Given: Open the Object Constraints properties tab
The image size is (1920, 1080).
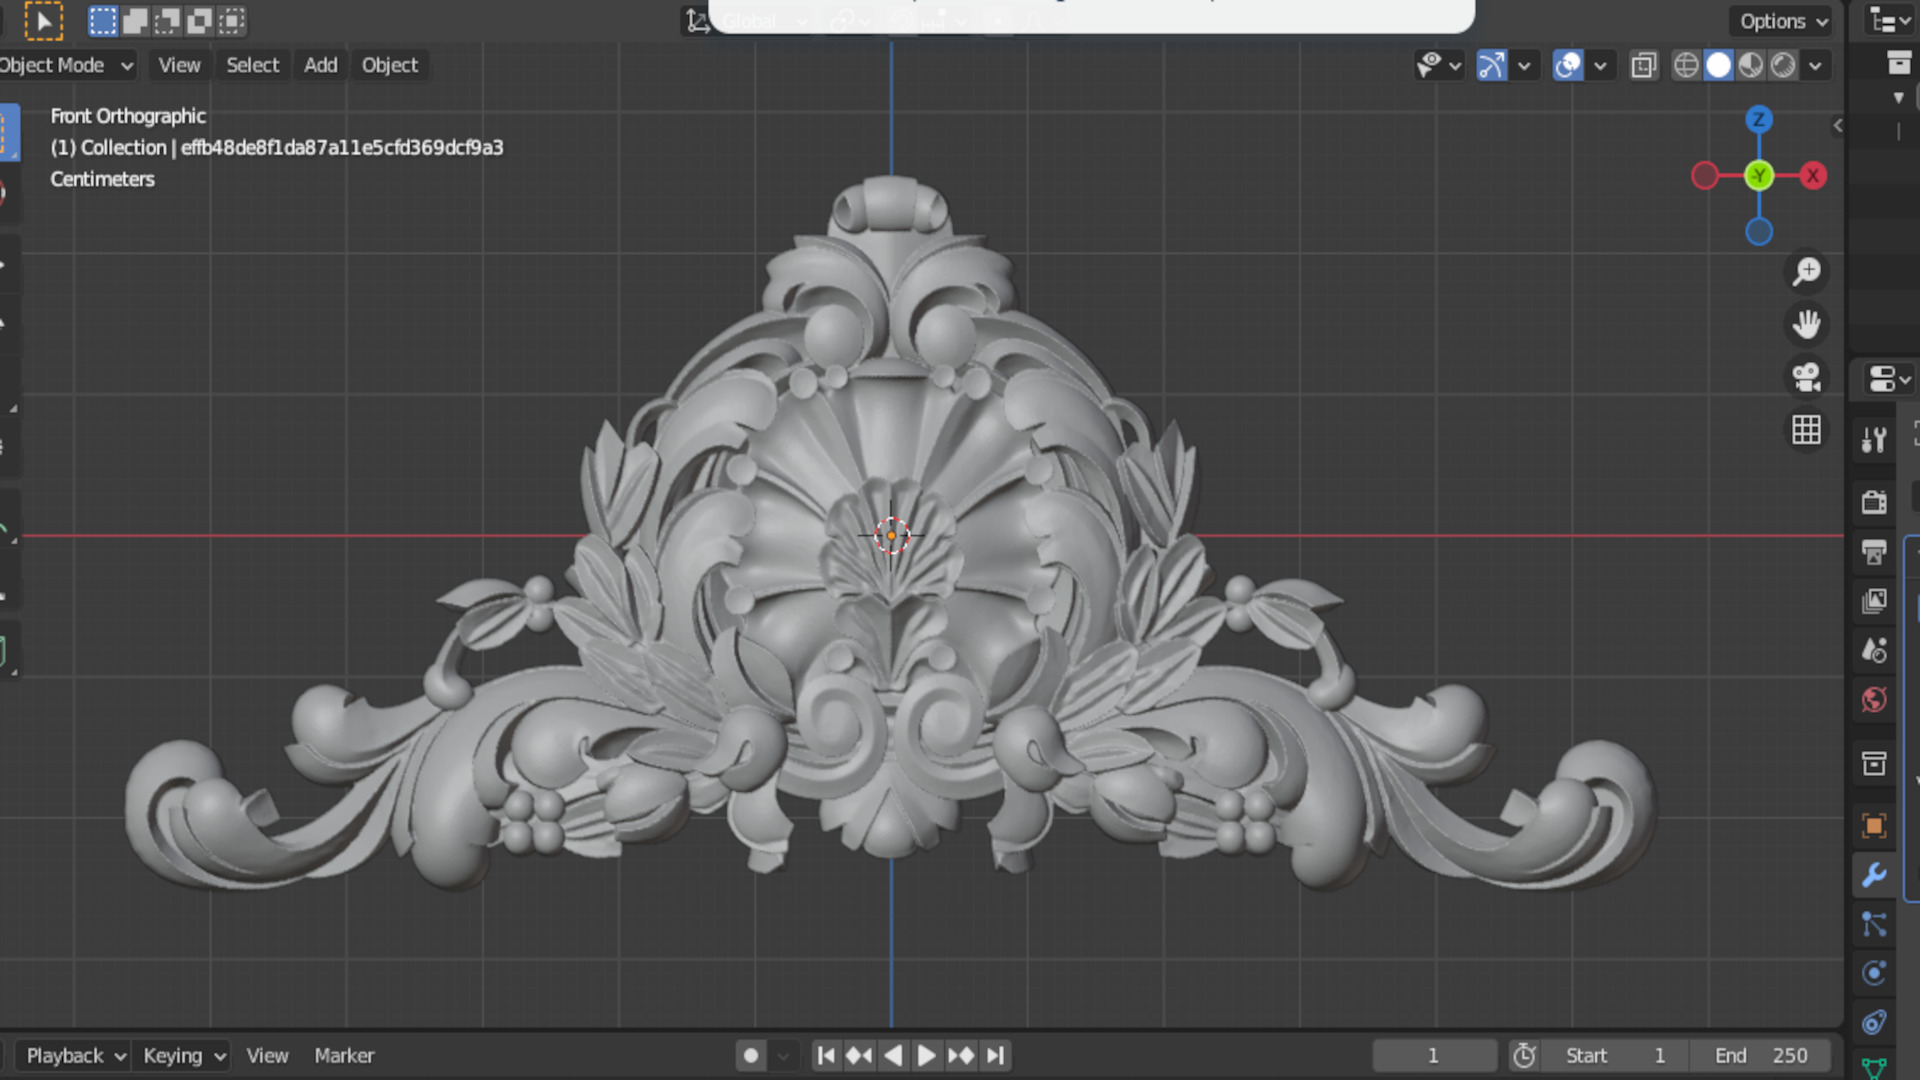Looking at the screenshot, I should tap(1874, 1022).
